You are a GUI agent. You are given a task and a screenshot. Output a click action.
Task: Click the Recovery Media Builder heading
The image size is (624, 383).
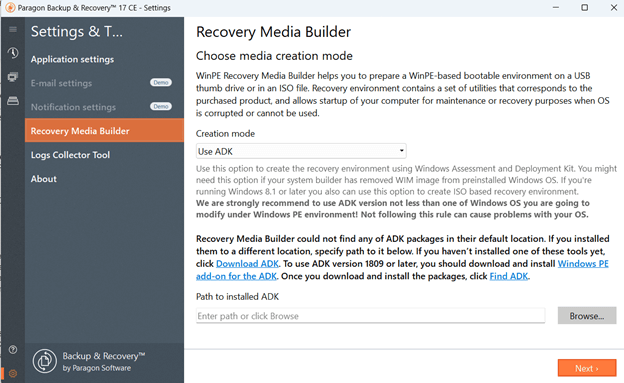coord(273,32)
